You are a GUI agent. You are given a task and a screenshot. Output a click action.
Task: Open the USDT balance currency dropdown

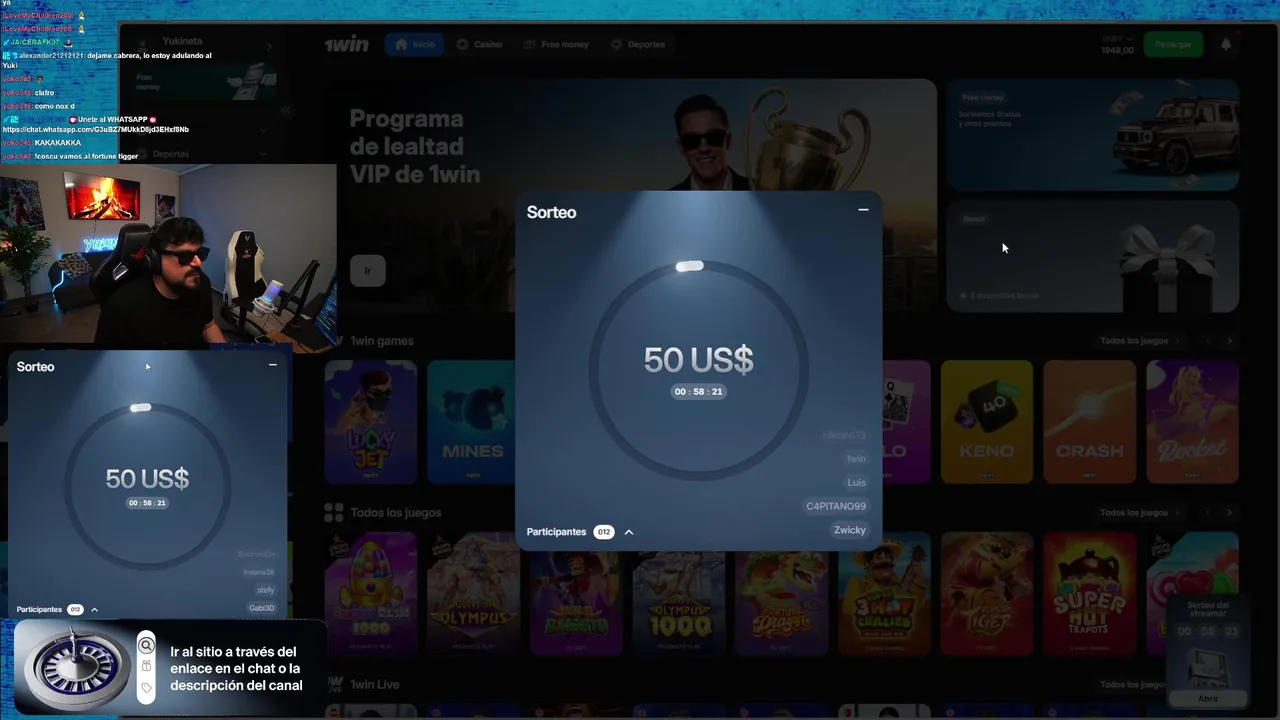(1118, 44)
